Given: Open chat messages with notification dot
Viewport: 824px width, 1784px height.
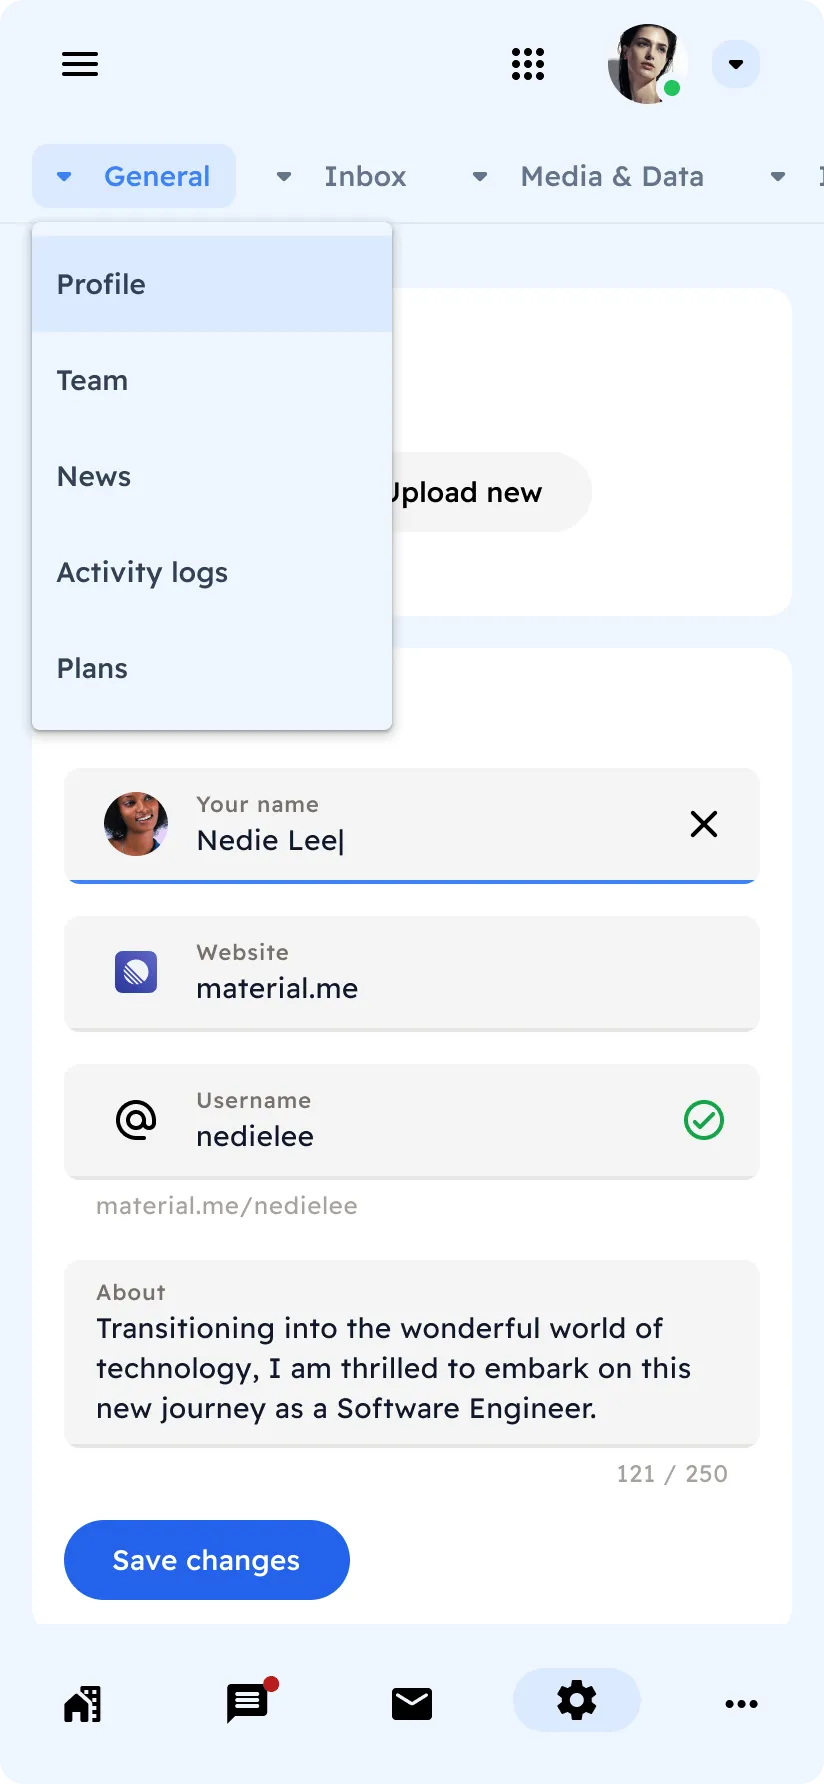Looking at the screenshot, I should coord(247,1702).
